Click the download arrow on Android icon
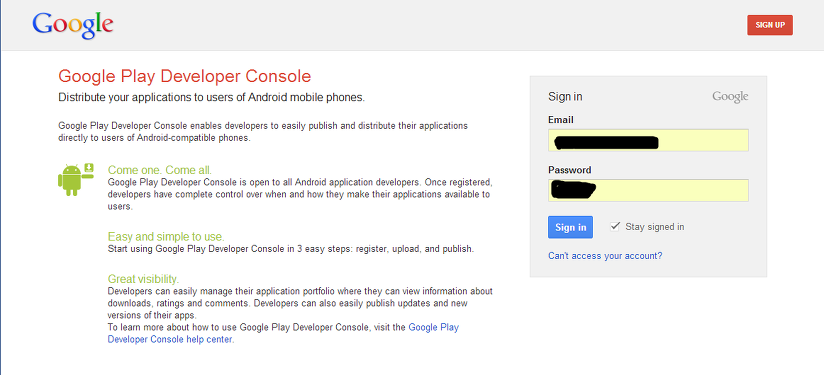Screen dimensions: 824x375 tap(89, 168)
